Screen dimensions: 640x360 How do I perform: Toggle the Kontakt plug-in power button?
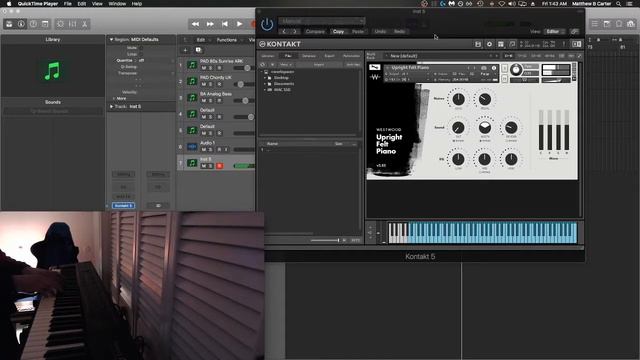tap(267, 24)
